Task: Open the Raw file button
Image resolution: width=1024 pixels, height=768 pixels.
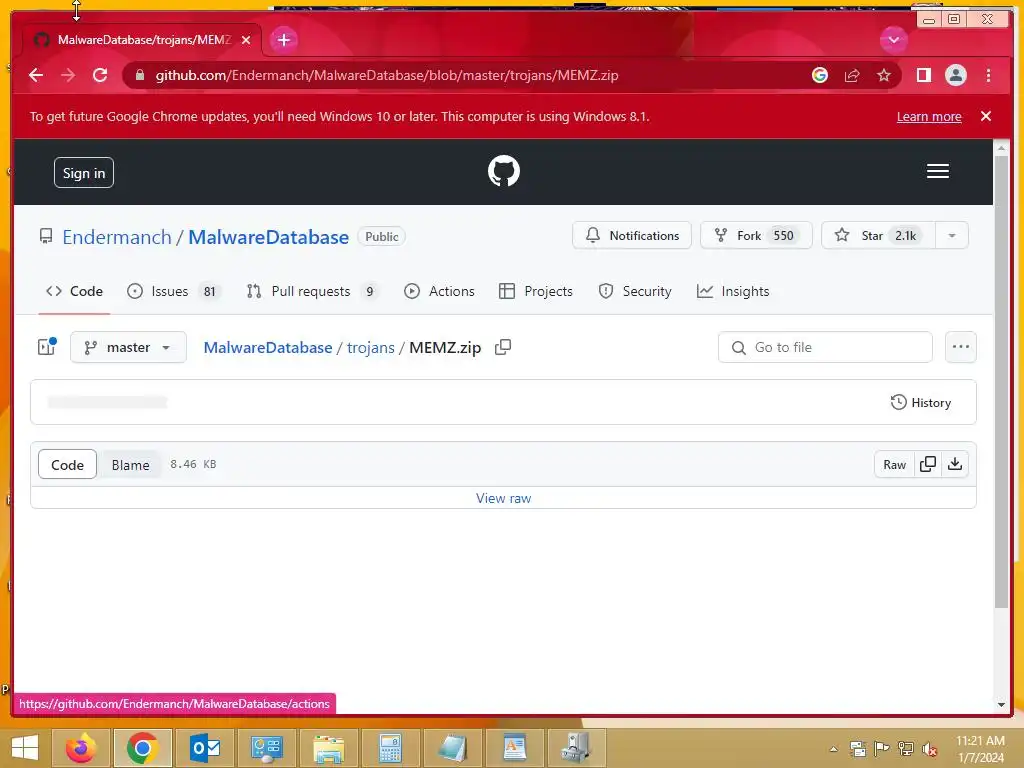Action: tap(894, 464)
